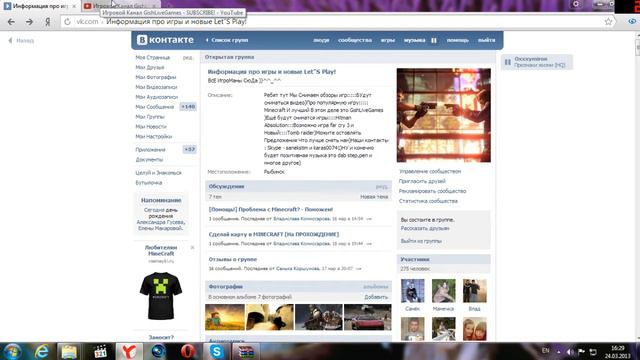Click the +140 messages counter badge

[x=188, y=107]
